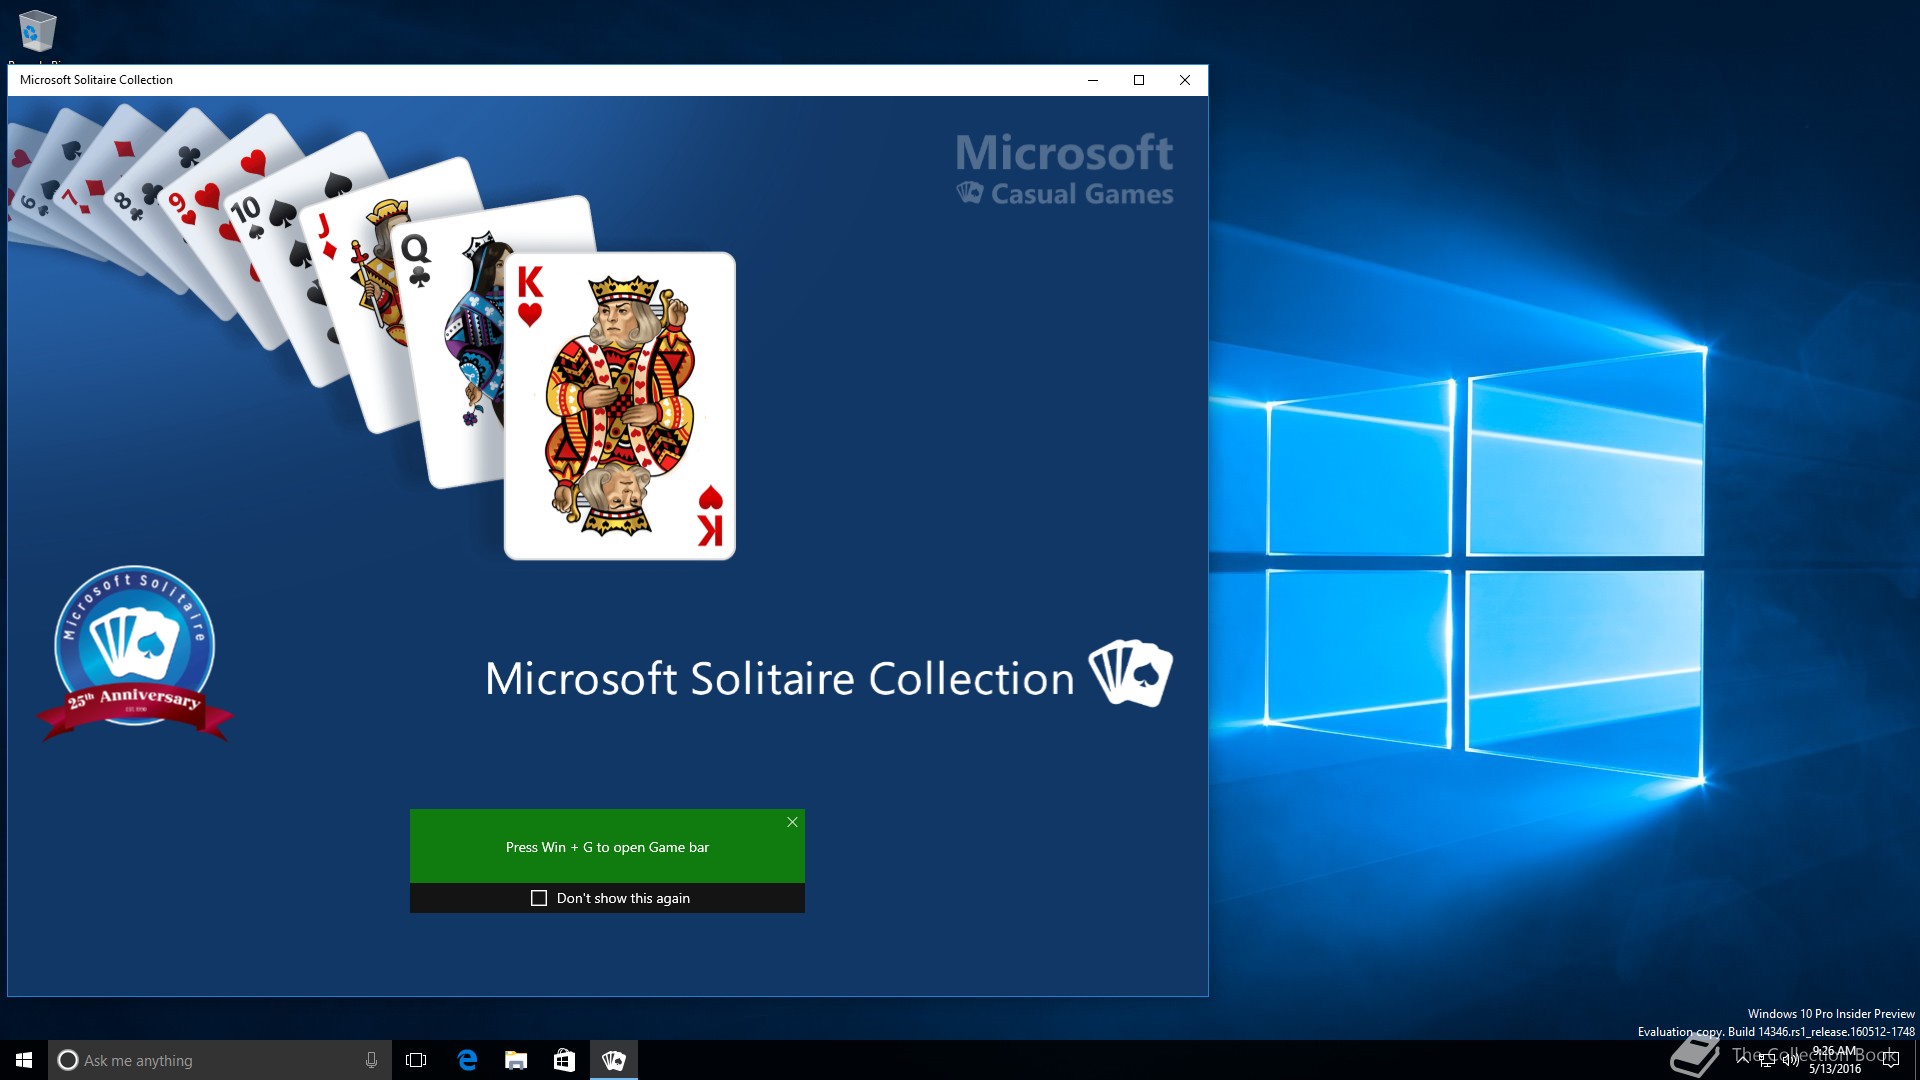
Task: Click the Cortana circle icon in search box
Action: tap(67, 1060)
